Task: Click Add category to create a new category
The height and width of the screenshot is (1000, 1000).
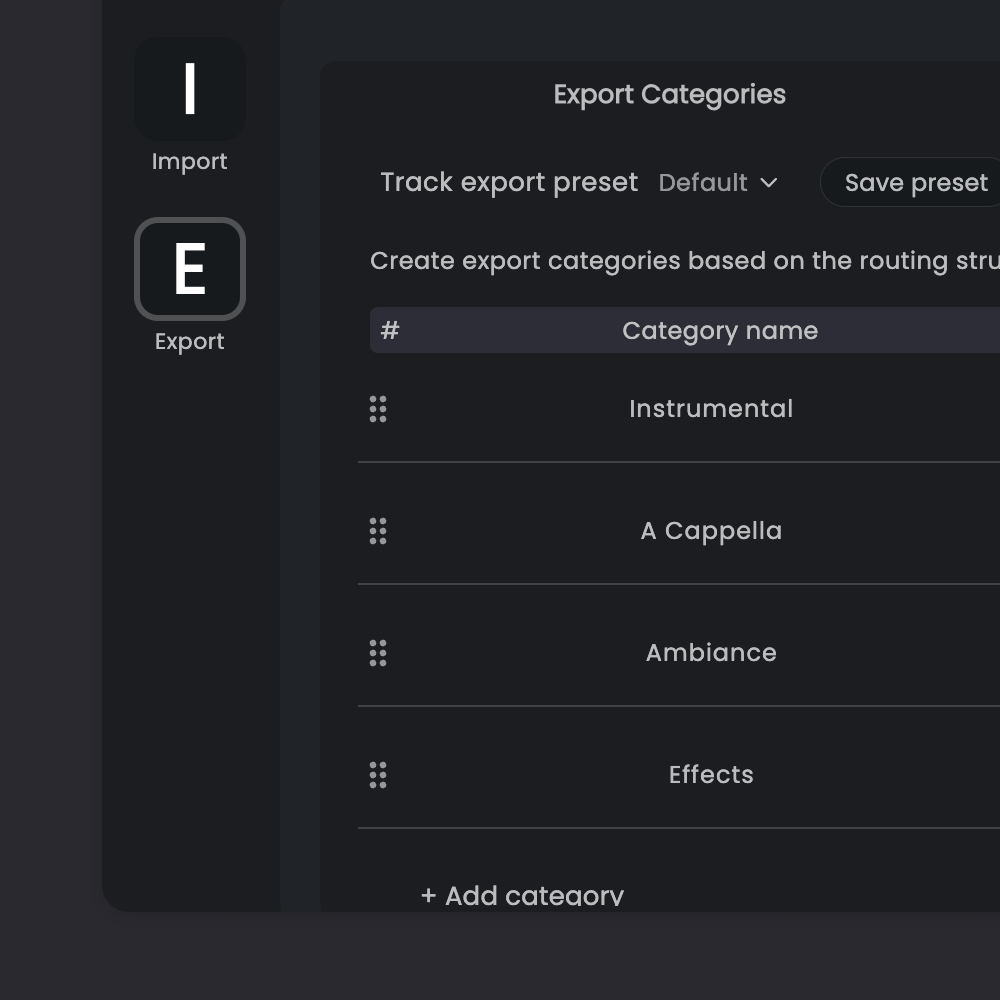Action: pyautogui.click(x=521, y=895)
